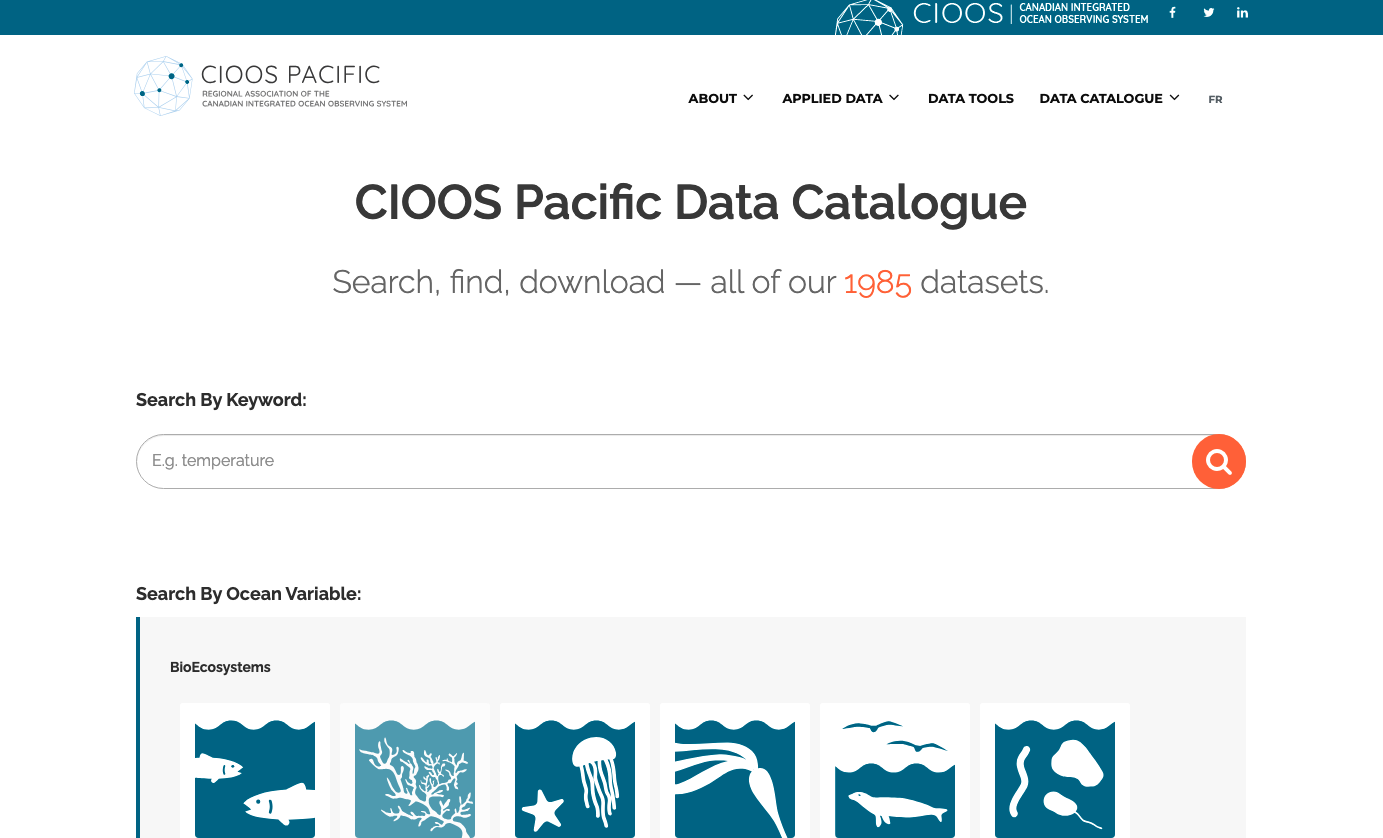1383x838 pixels.
Task: Click the orange search magnifier button
Action: tap(1218, 461)
